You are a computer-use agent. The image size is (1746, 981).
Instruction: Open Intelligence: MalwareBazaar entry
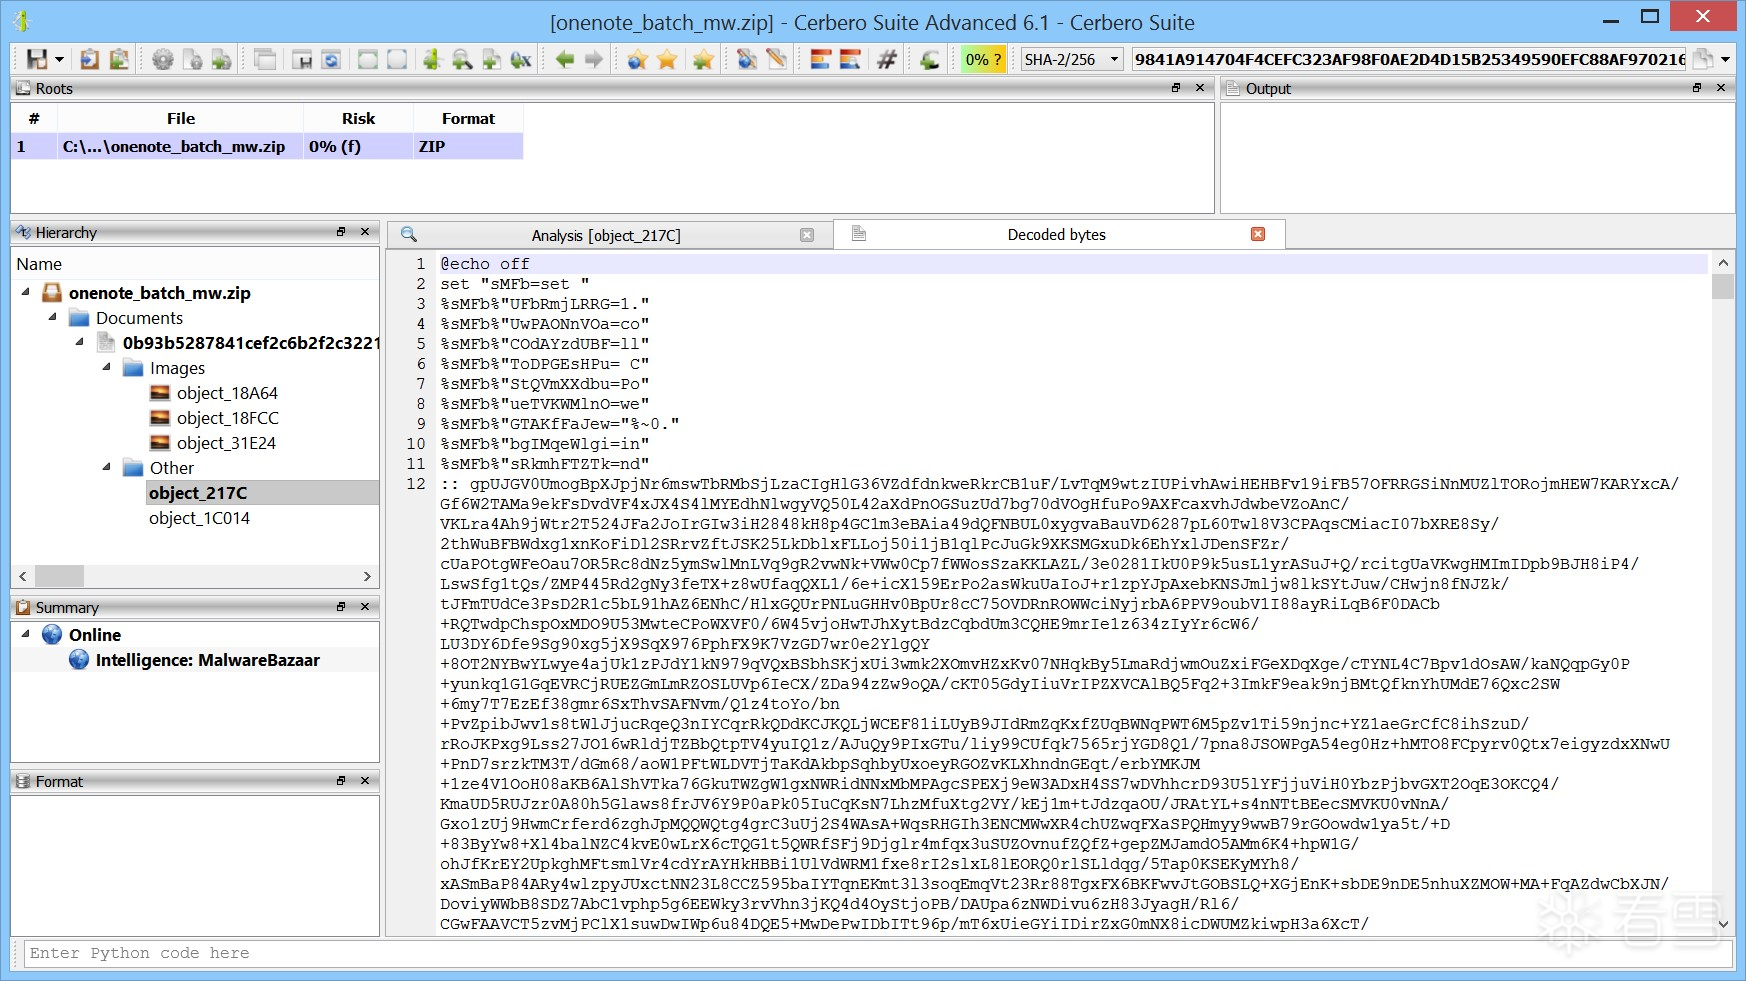pos(208,660)
